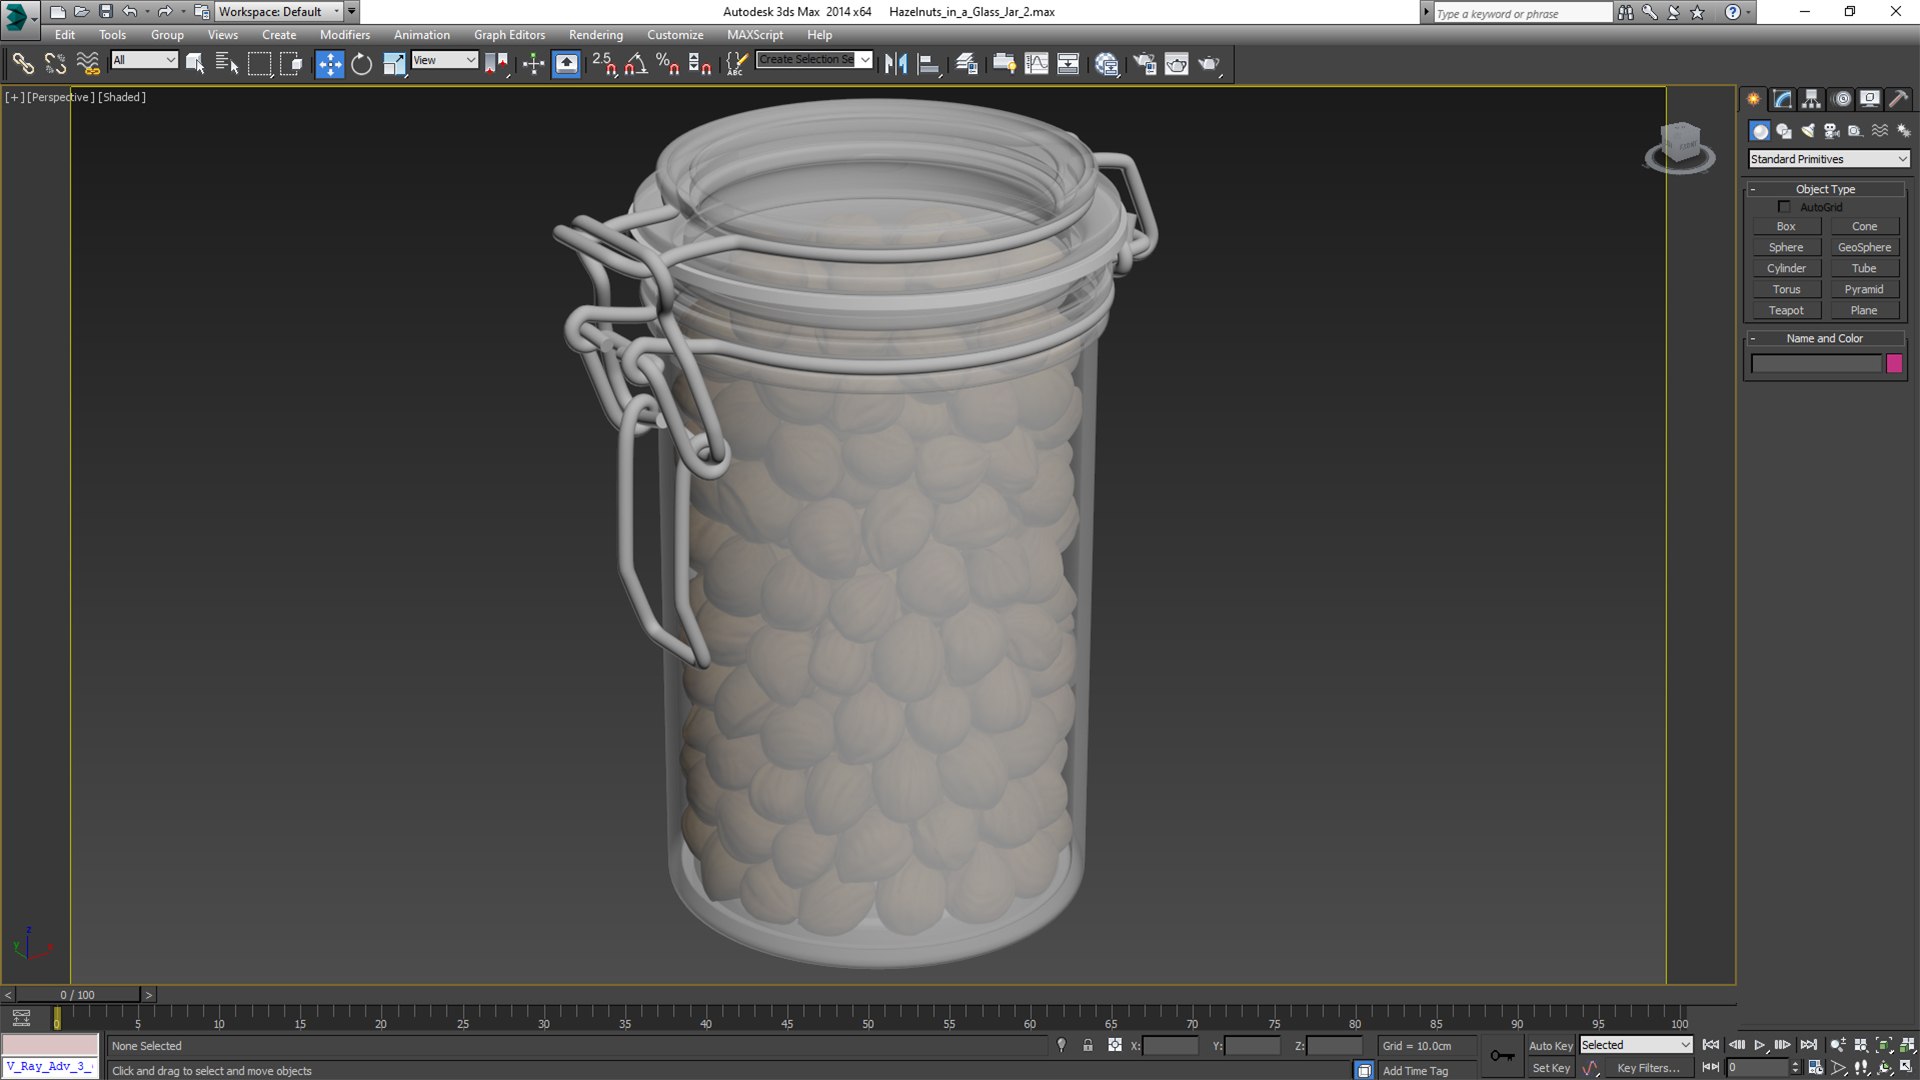Viewport: 1920px width, 1080px height.
Task: Open the Modify panel tab icon
Action: tap(1783, 99)
